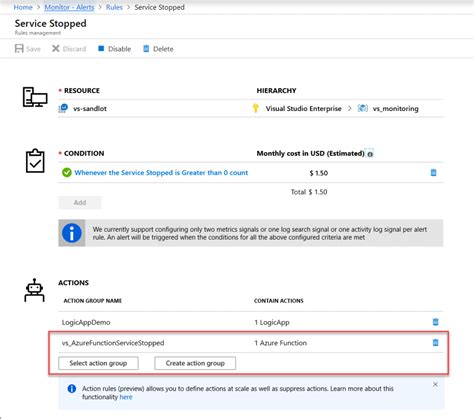Viewport: 474px width, 419px height.
Task: Open the Rules breadcrumb link
Action: pyautogui.click(x=114, y=7)
